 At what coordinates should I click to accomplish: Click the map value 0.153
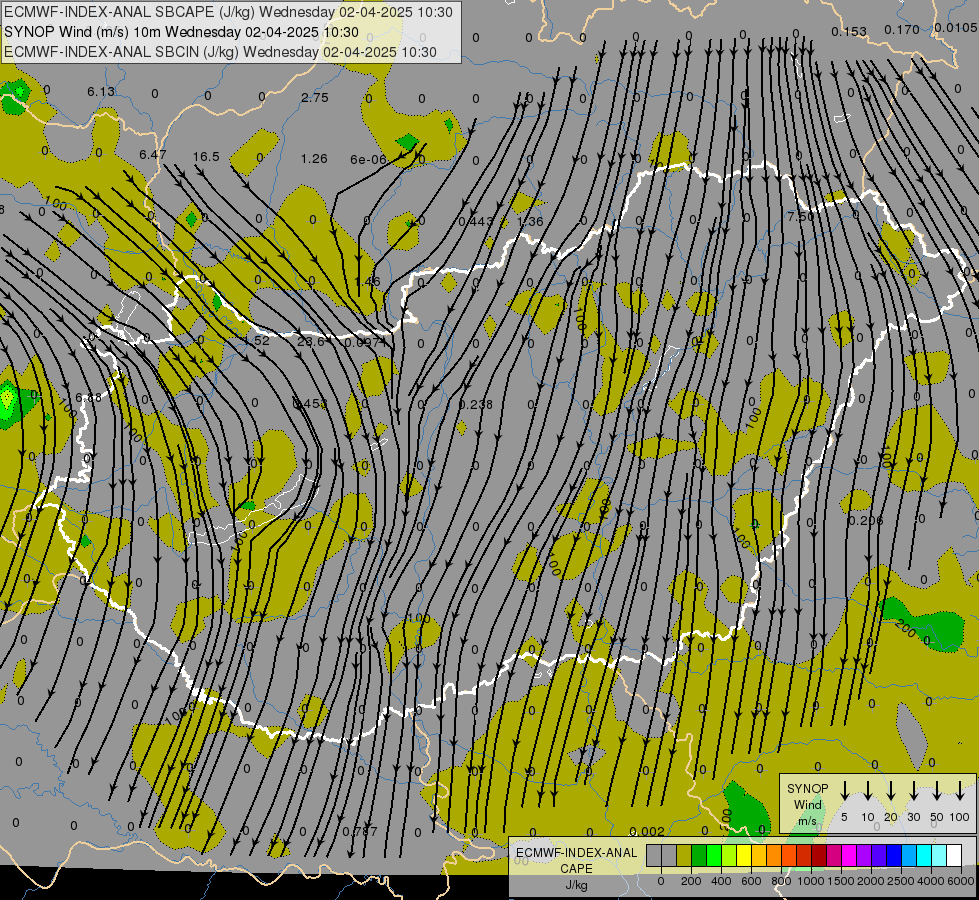(849, 31)
